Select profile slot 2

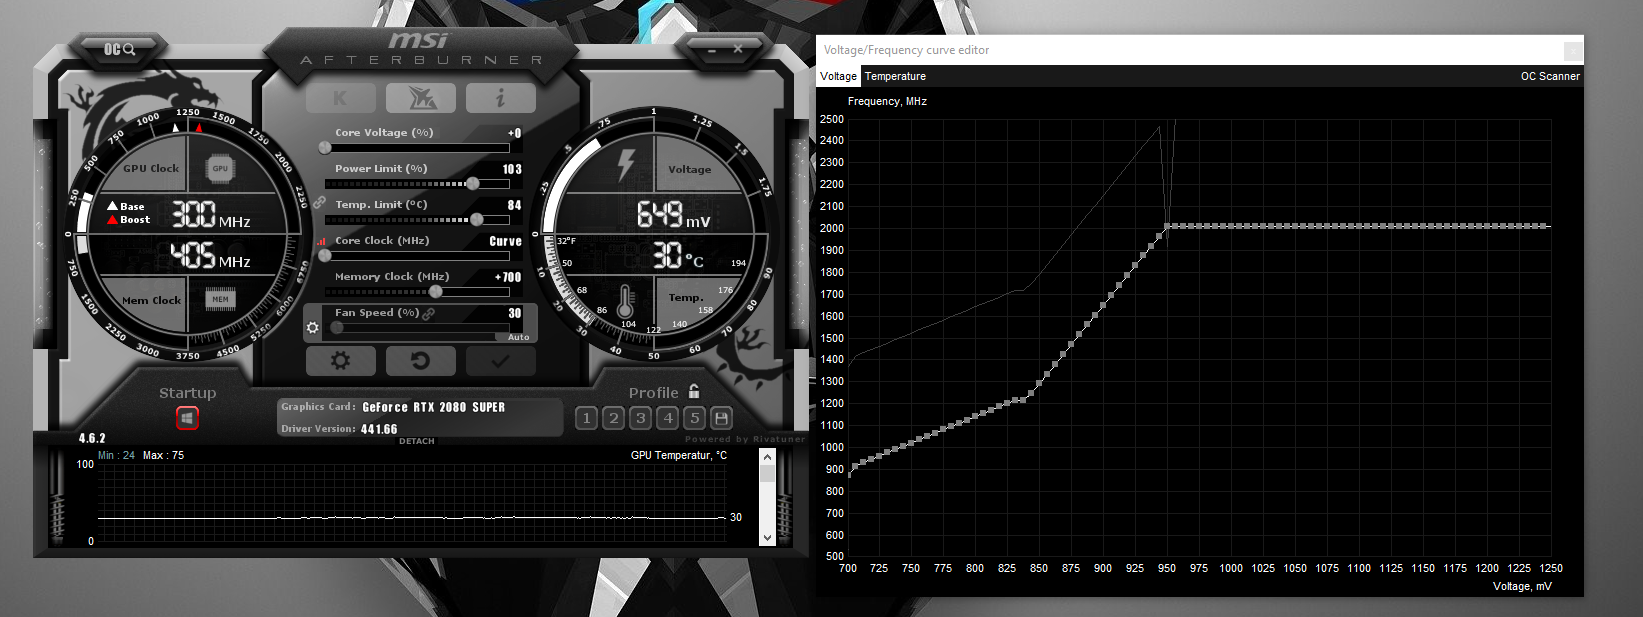(x=614, y=418)
